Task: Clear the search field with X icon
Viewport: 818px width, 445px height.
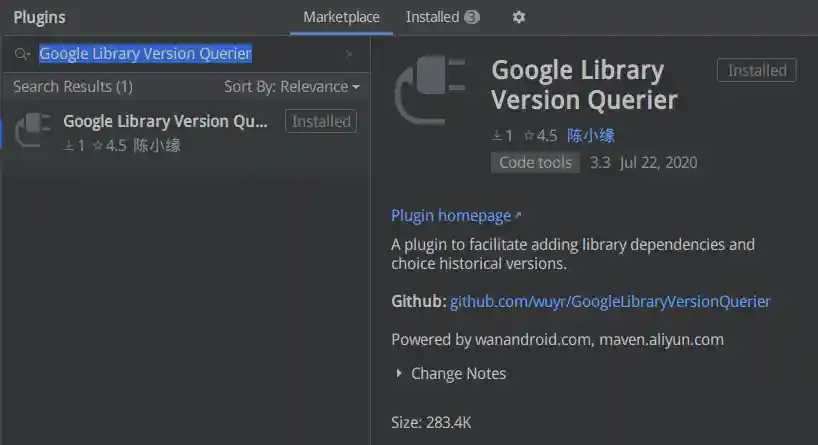Action: [x=349, y=54]
